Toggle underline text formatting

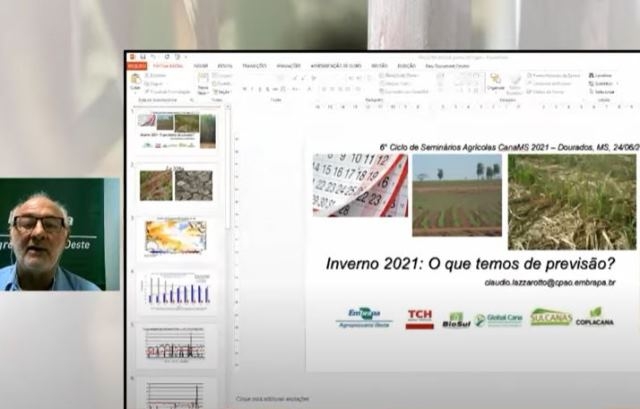point(260,89)
